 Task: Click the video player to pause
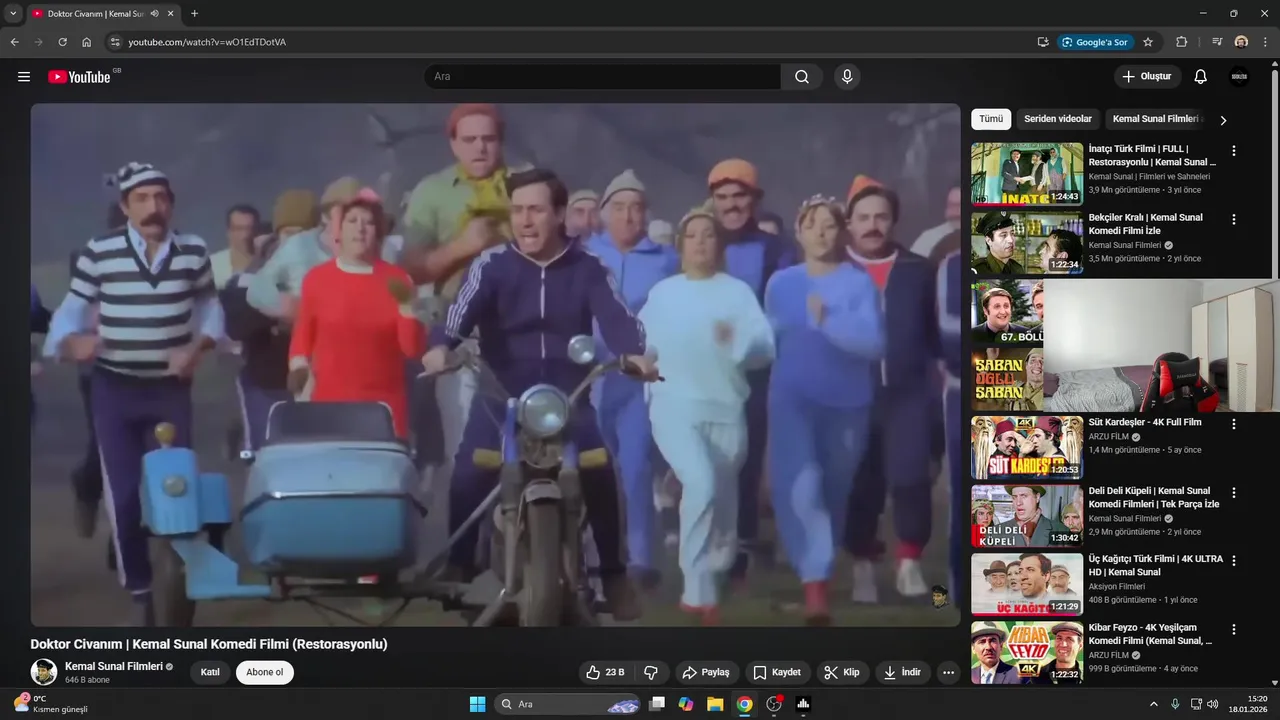tap(495, 365)
